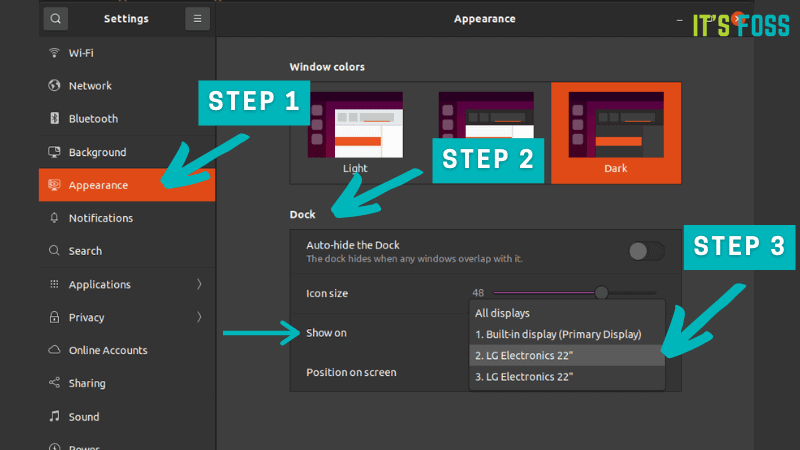Click the Wi-Fi icon in sidebar
This screenshot has height=450, width=800.
point(54,52)
